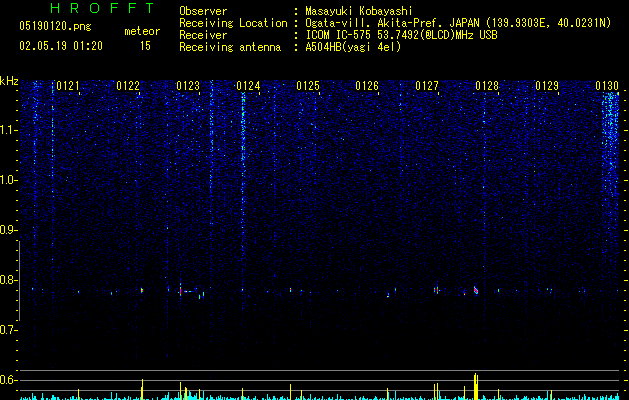Click the kHz axis unit label
Viewport: 629px width, 400px height.
[9, 81]
